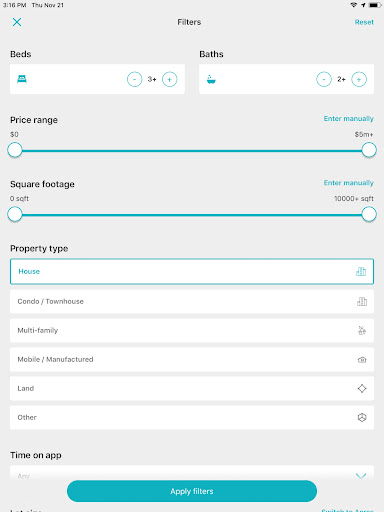
Task: Select the Other property cube icon
Action: coord(362,417)
